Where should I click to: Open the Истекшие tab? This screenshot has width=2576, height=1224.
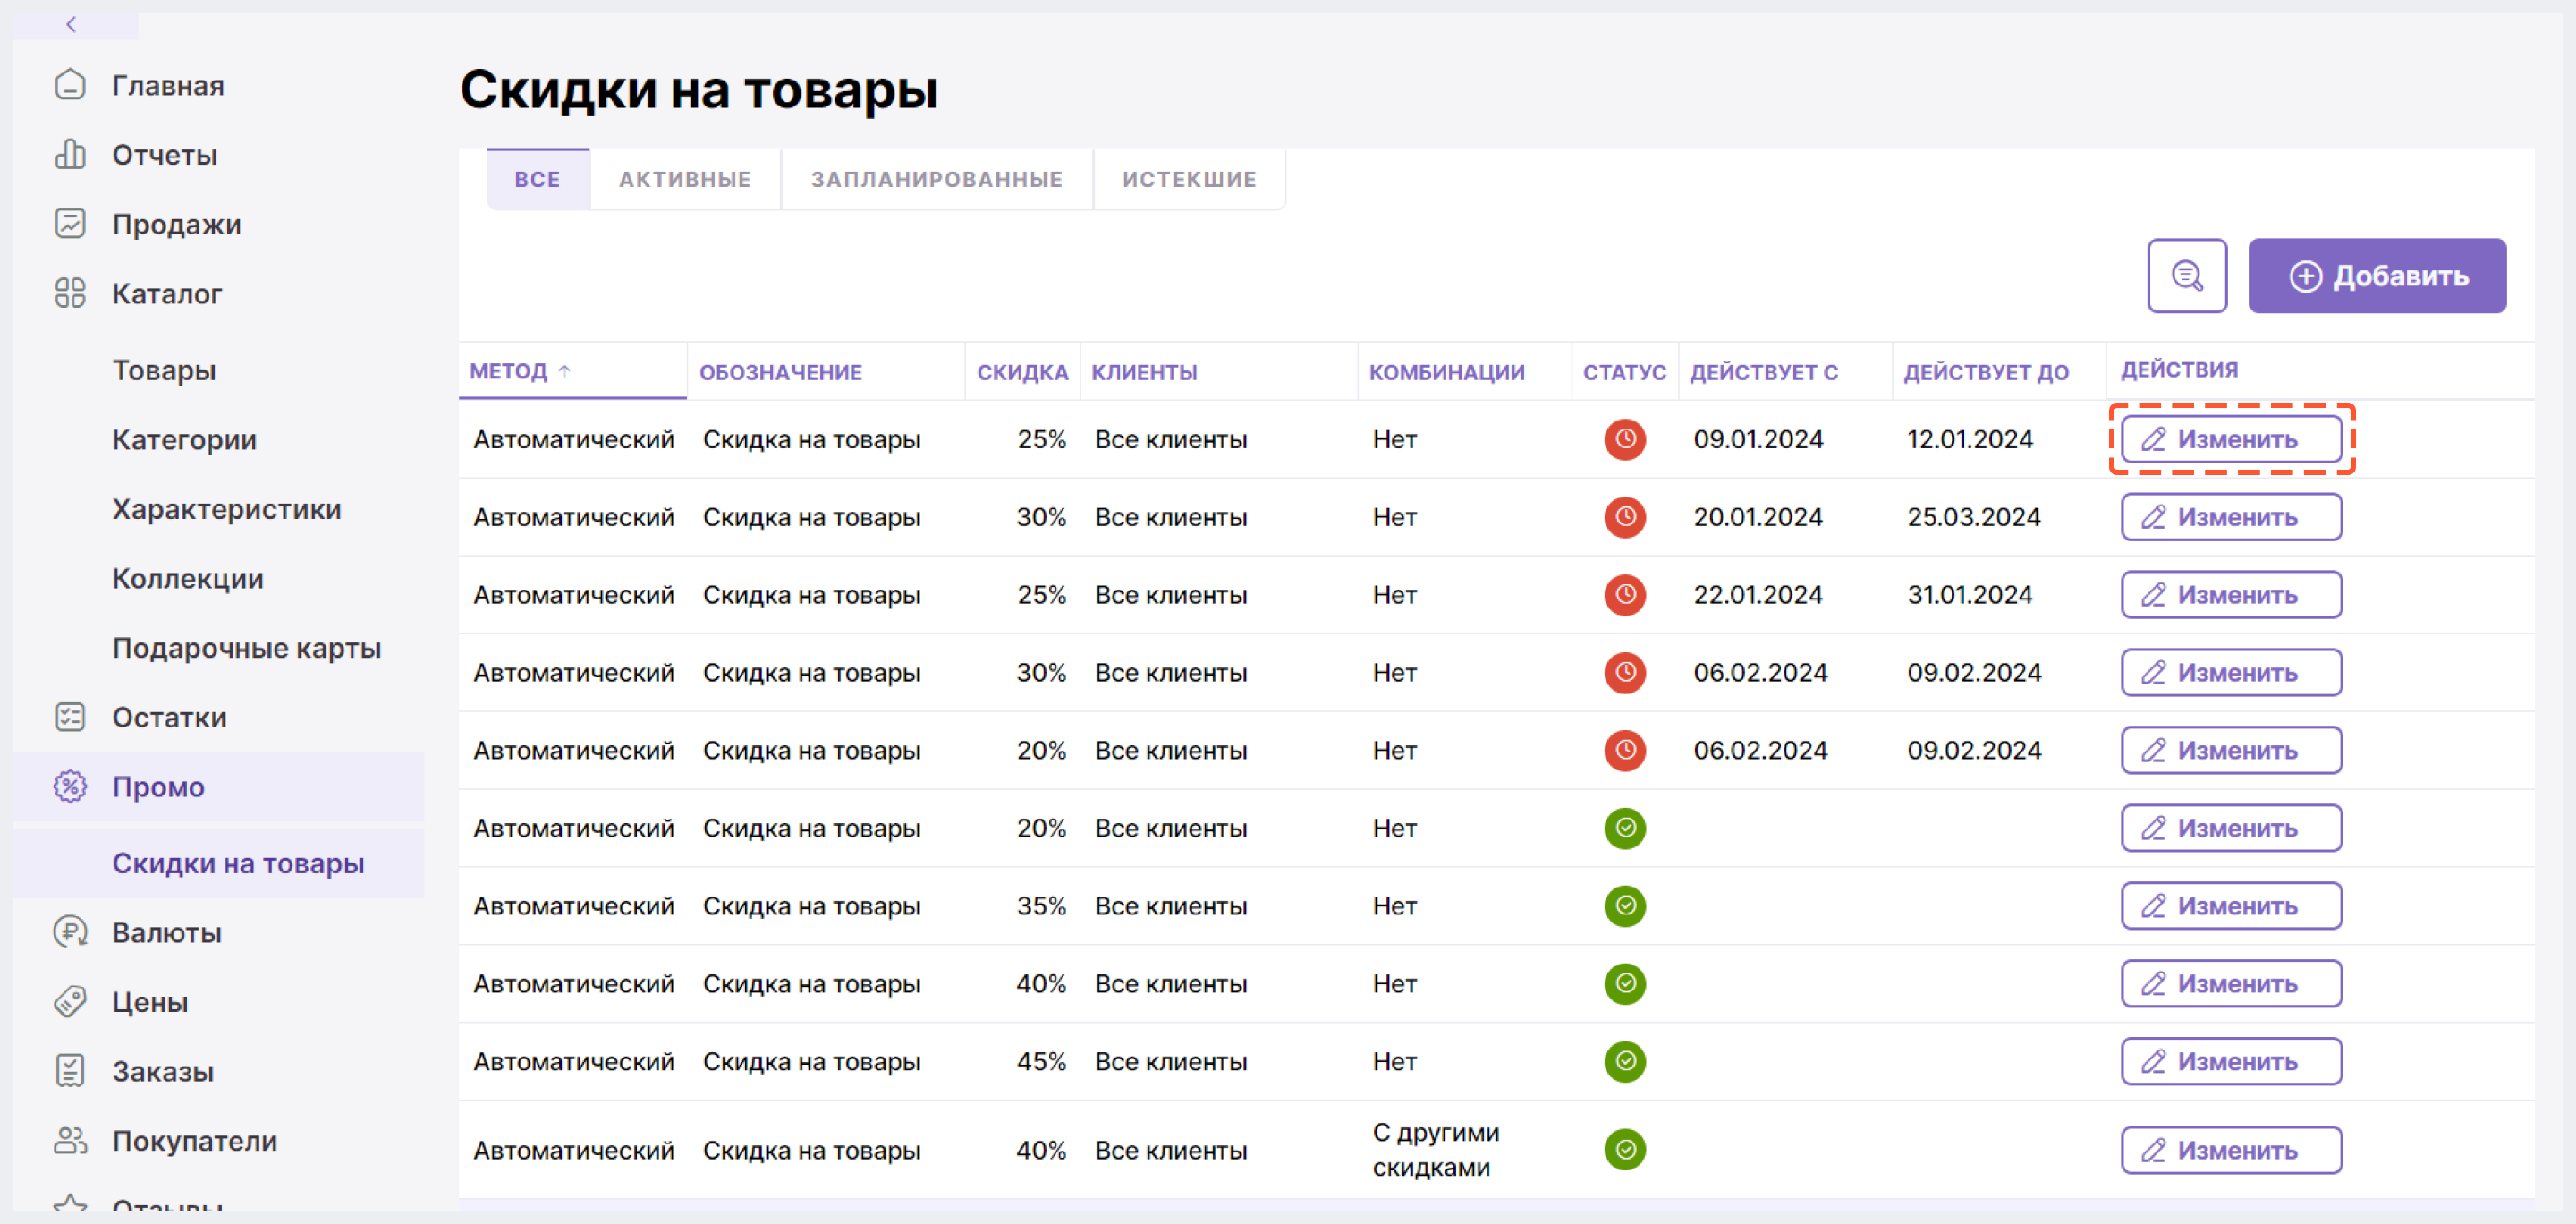(x=1188, y=179)
